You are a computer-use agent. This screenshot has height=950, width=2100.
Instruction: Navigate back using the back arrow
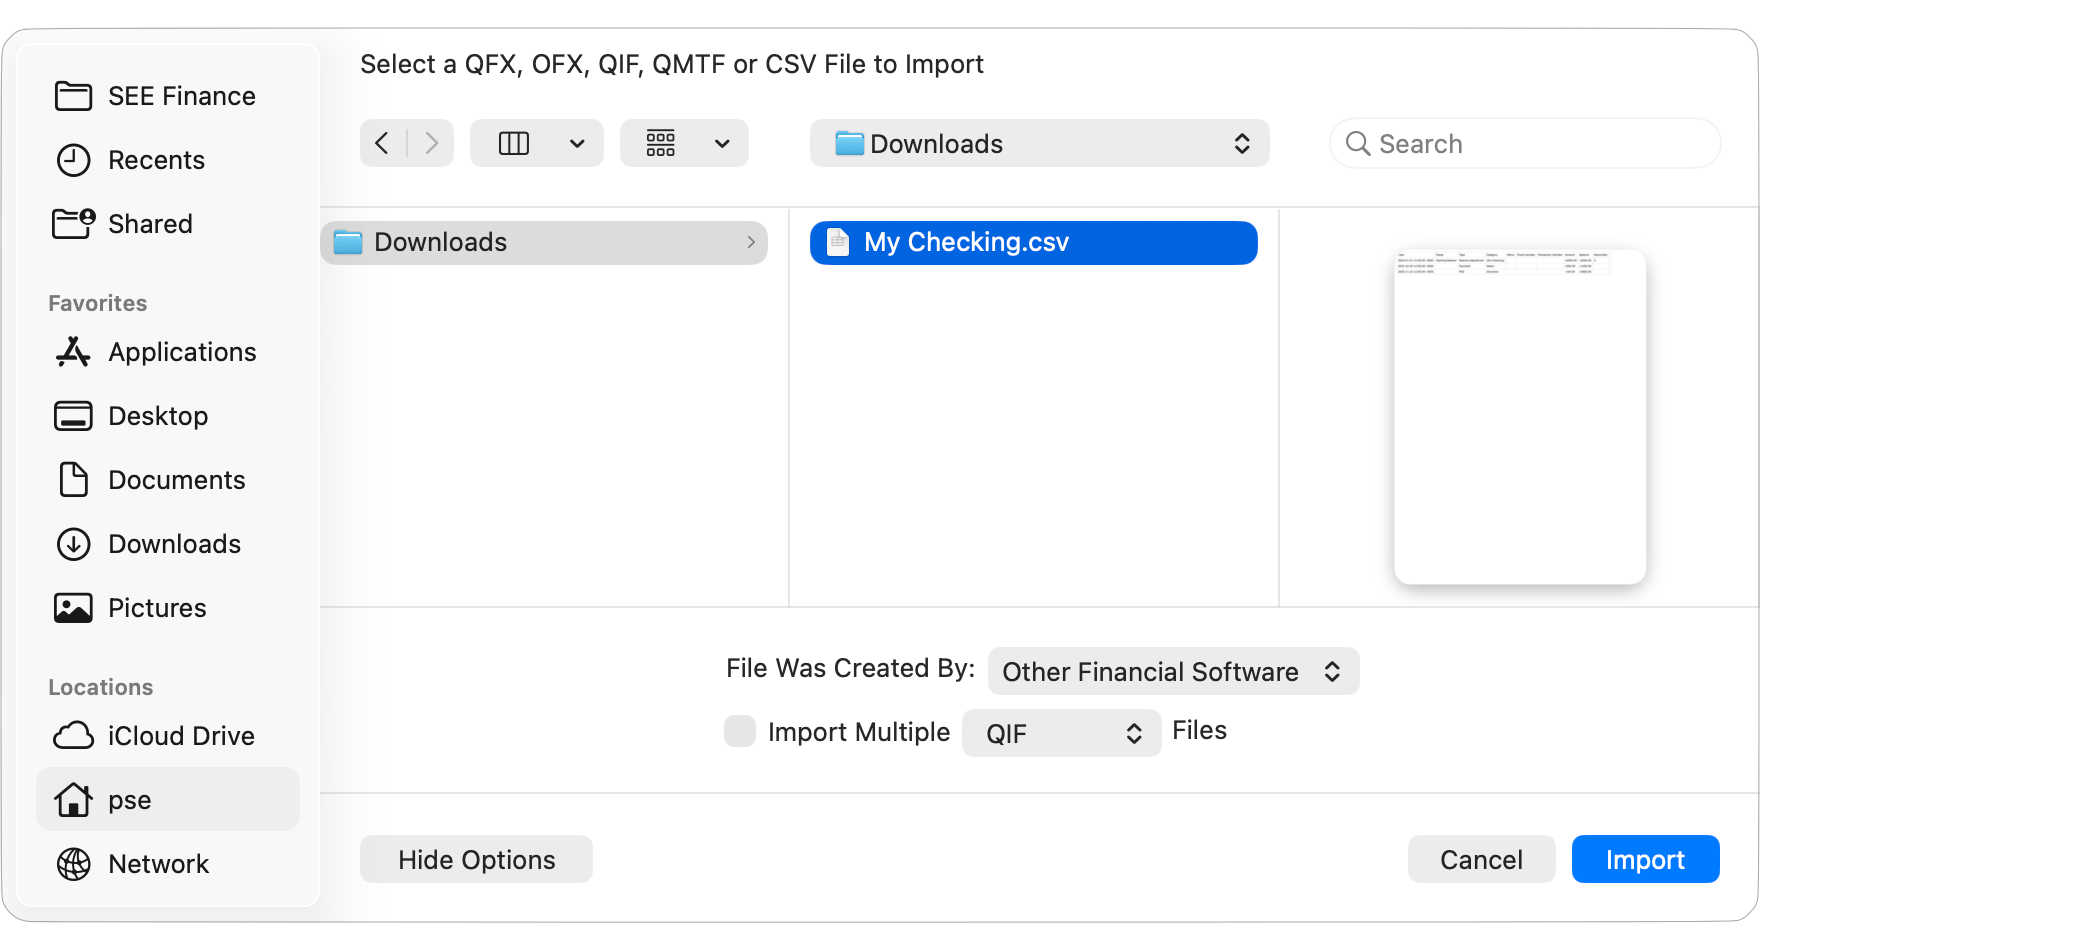381,143
